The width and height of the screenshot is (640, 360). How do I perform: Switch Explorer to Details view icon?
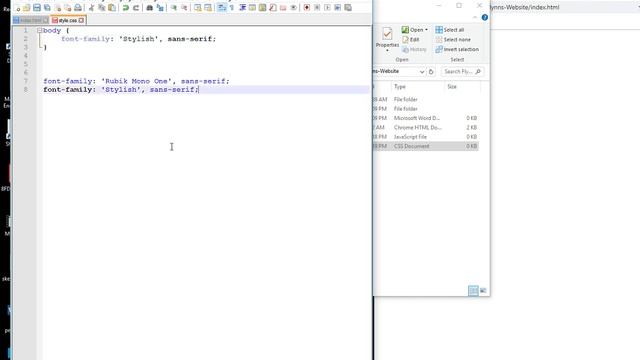pyautogui.click(x=473, y=291)
